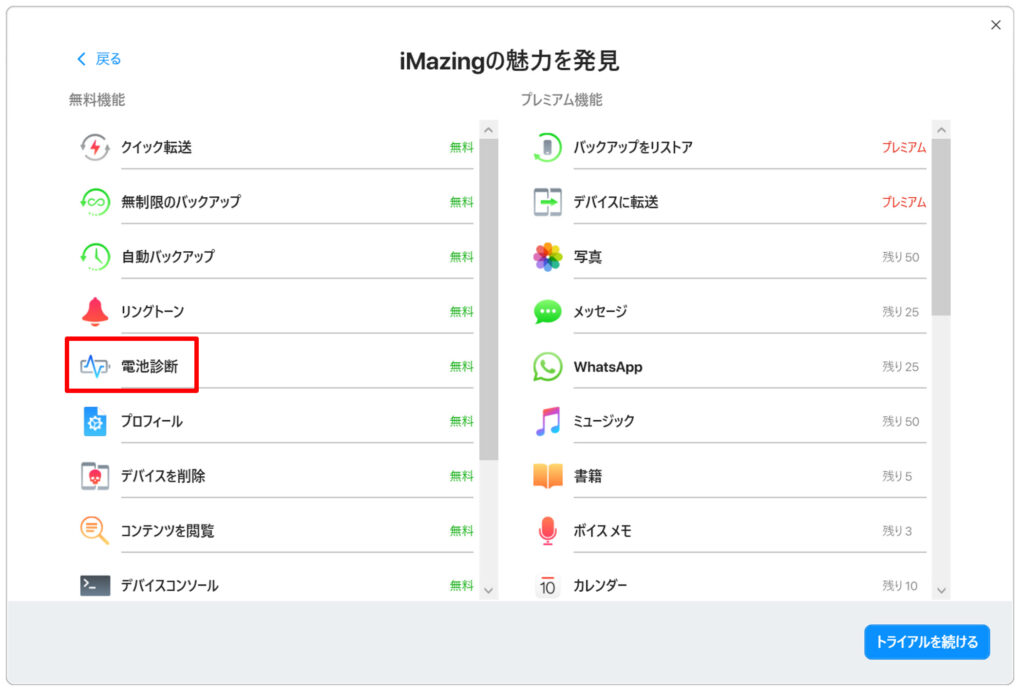Select the ボイスメモ row label
1024x691 pixels.
click(603, 531)
